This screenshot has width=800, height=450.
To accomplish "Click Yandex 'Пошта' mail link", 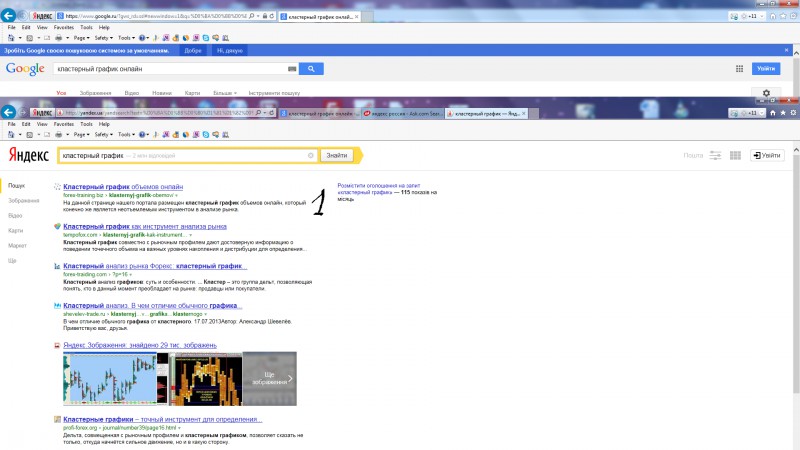I will click(x=693, y=155).
